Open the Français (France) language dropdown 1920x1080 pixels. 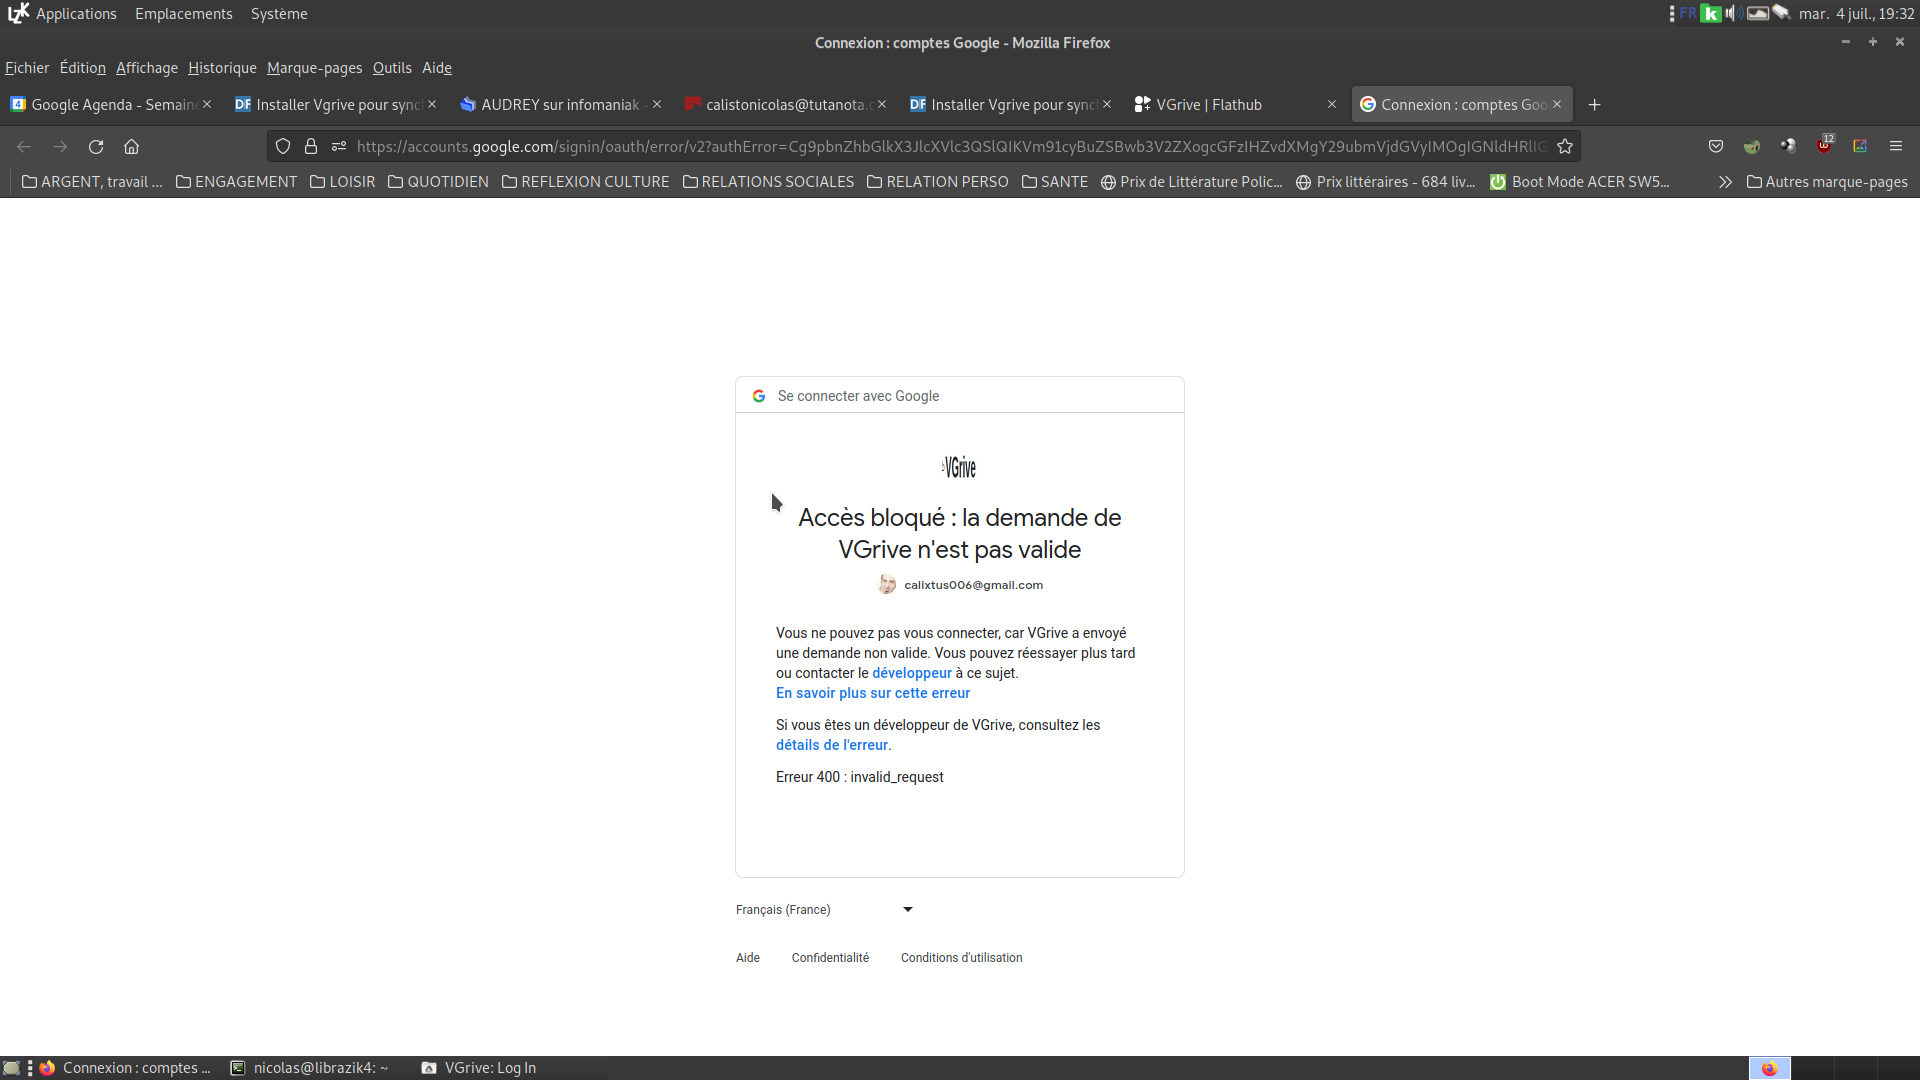pos(824,910)
